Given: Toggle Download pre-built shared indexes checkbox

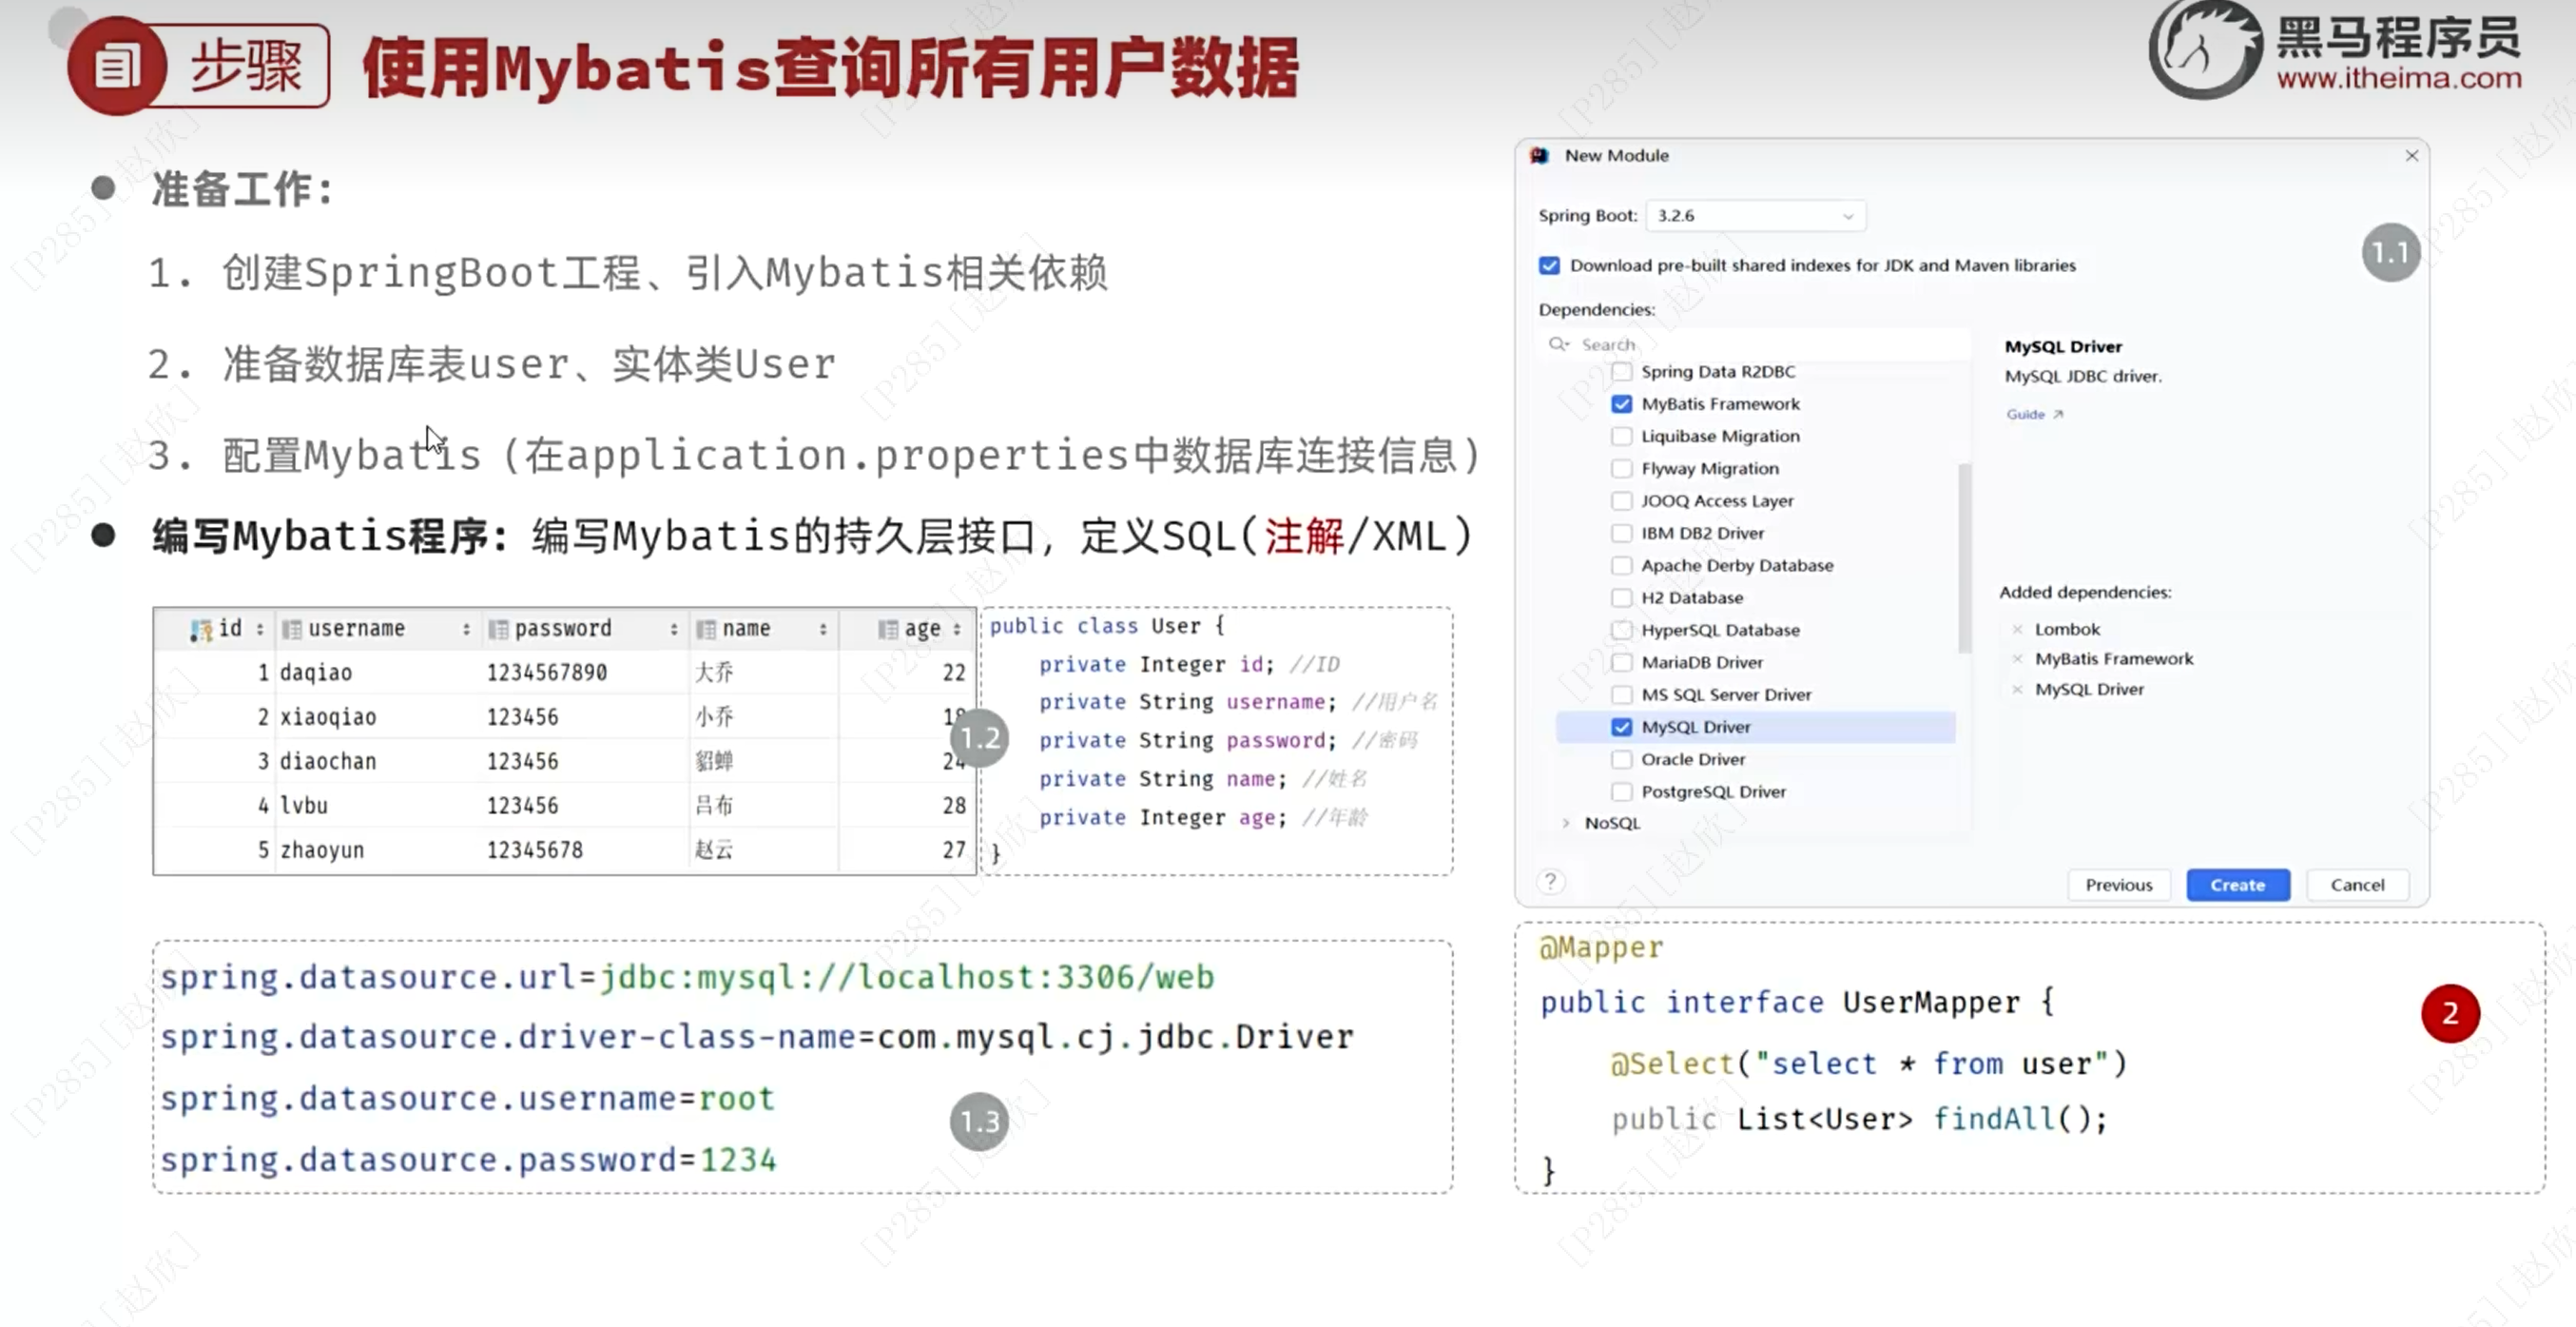Looking at the screenshot, I should [x=1549, y=266].
